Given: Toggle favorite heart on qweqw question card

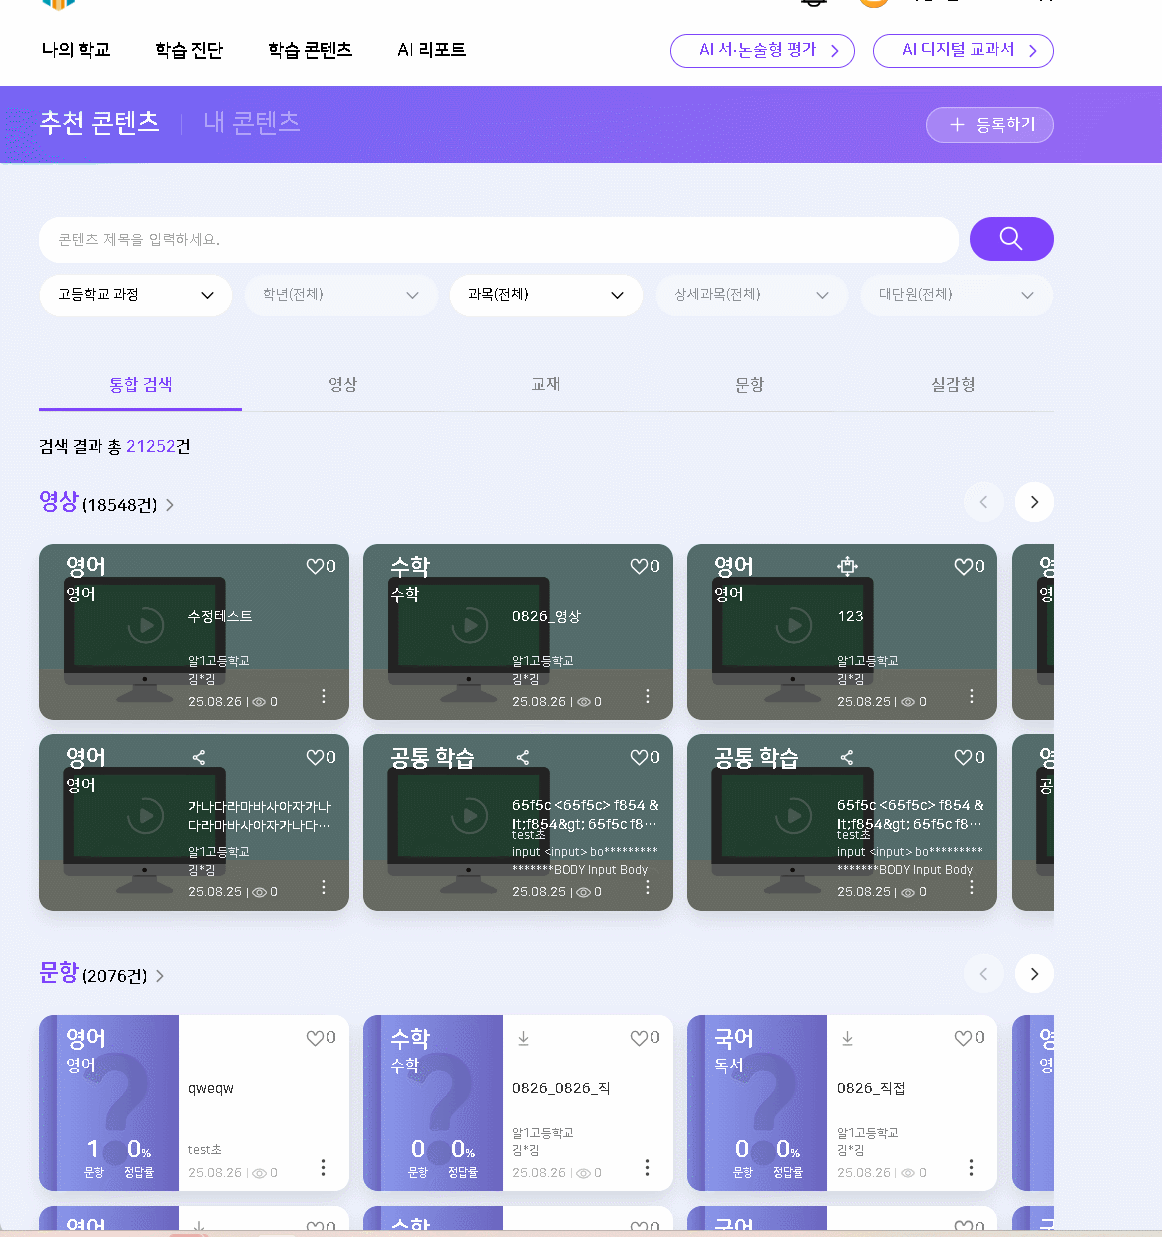Looking at the screenshot, I should 315,1038.
